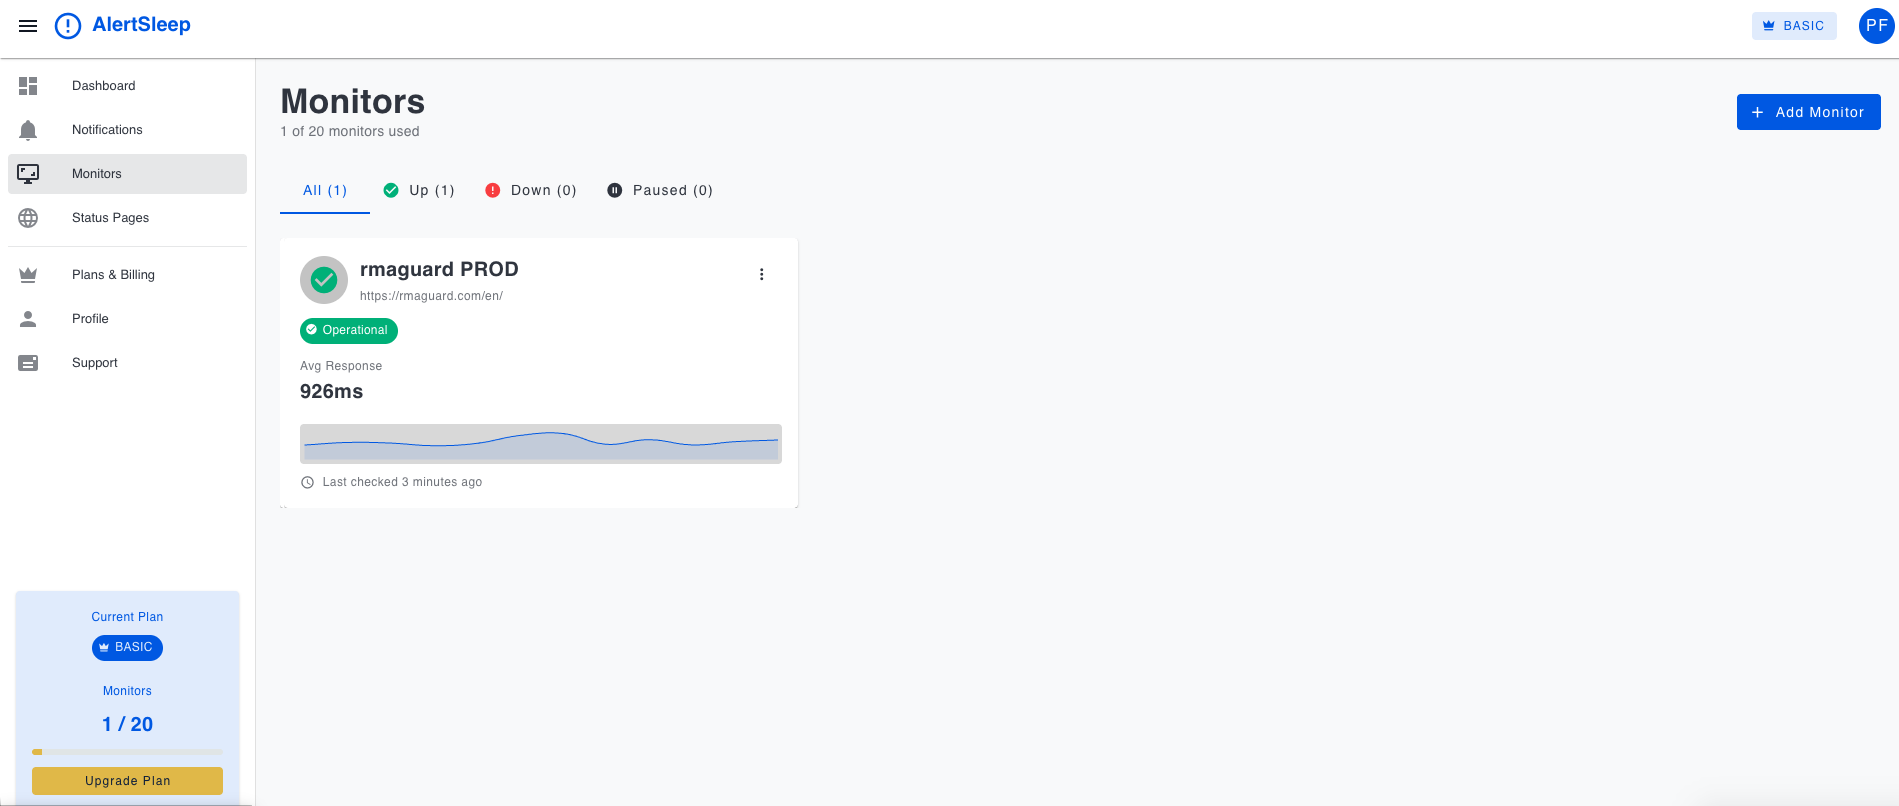Screen dimensions: 1899x806
Task: Click the monitors usage progress bar
Action: [127, 752]
